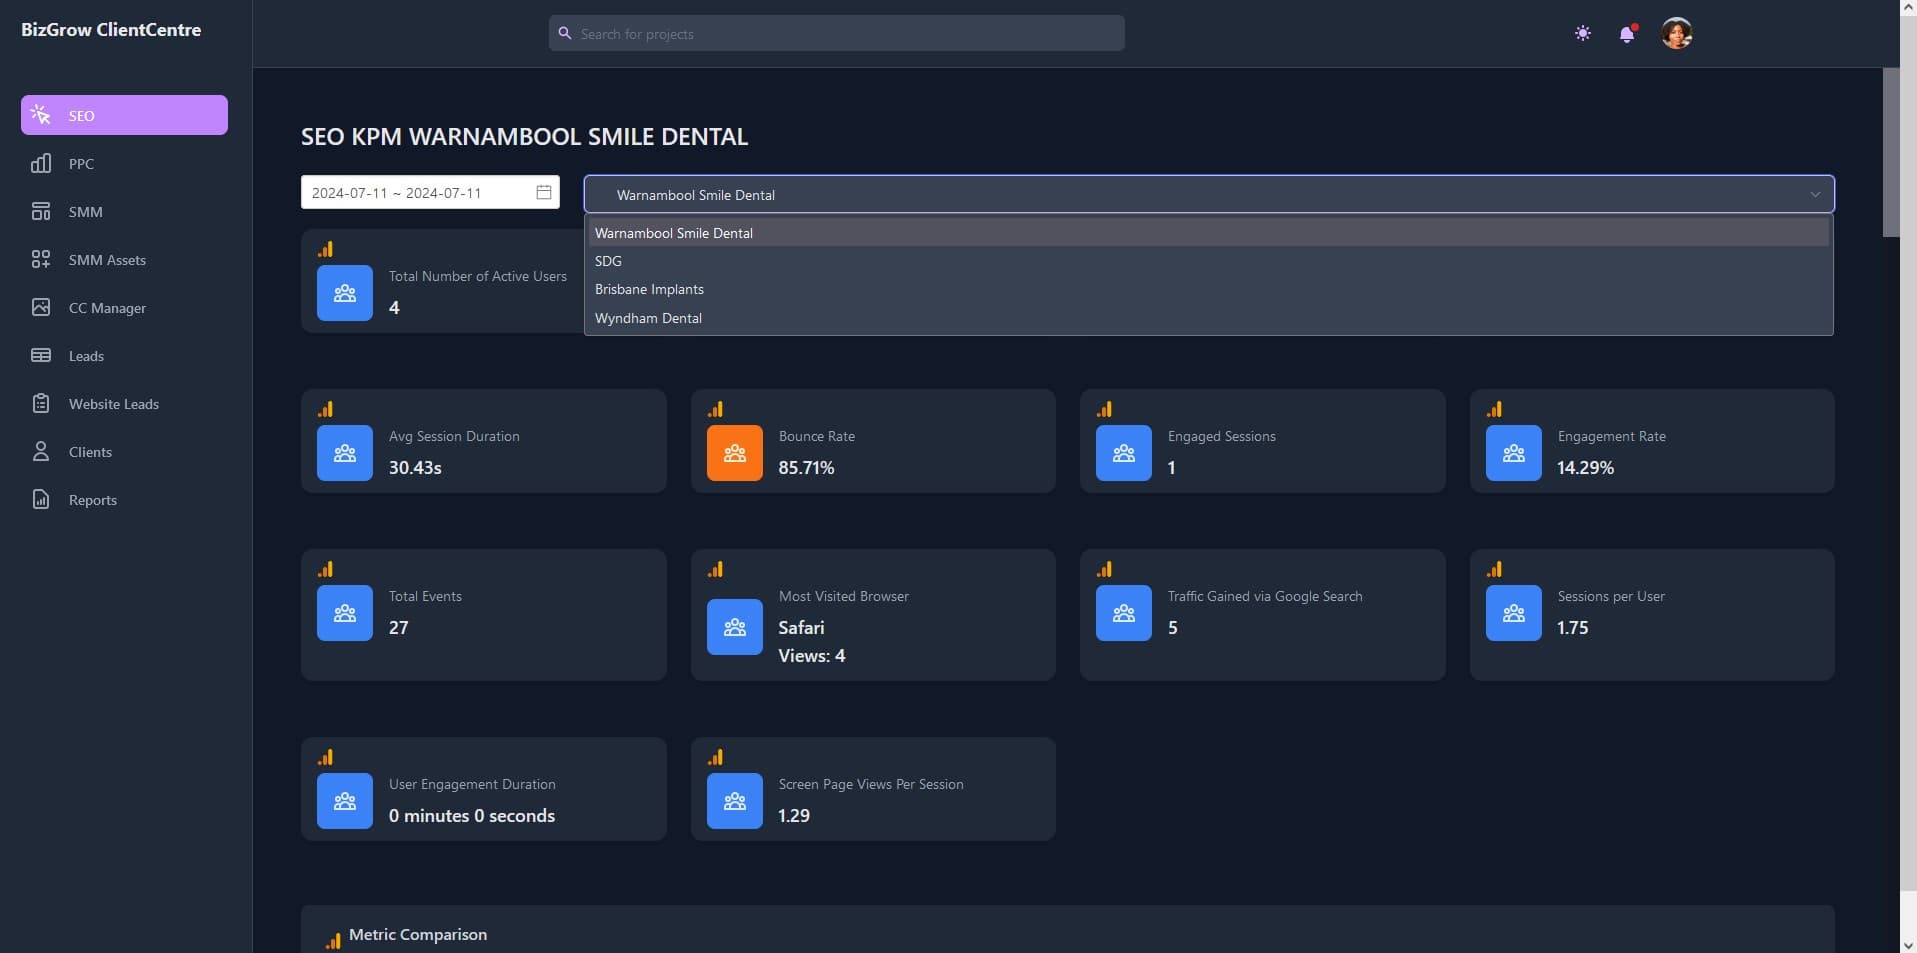Click the Views: 4 text
Viewport: 1917px width, 953px height.
click(812, 655)
